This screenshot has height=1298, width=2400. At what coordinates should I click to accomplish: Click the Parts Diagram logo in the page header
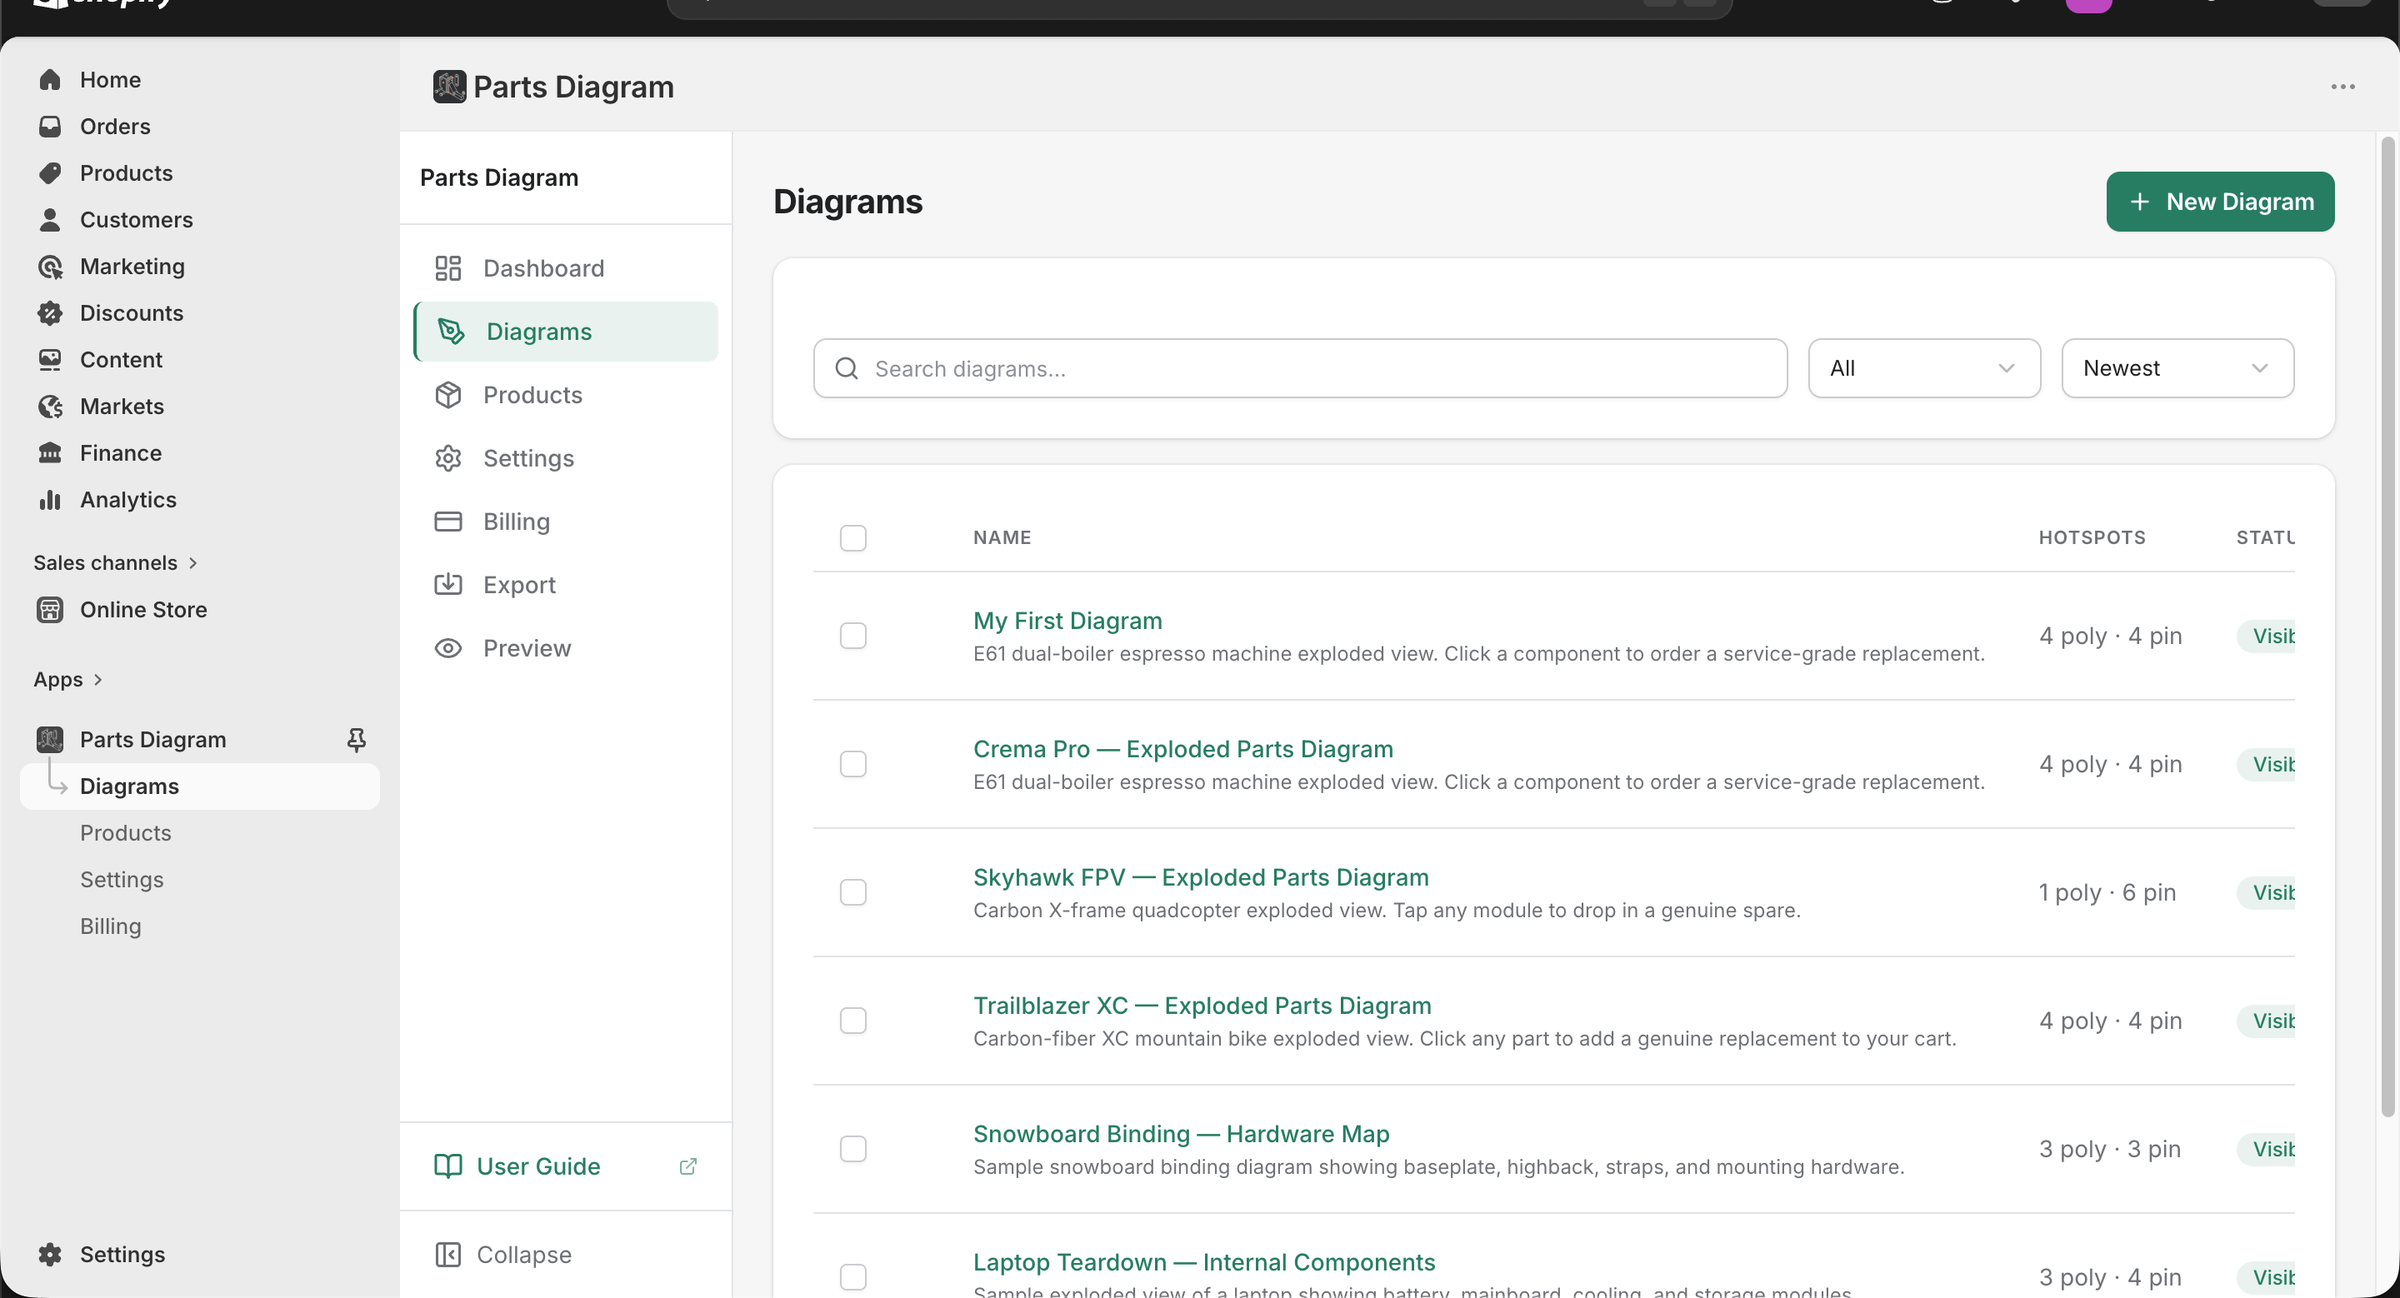(x=449, y=87)
